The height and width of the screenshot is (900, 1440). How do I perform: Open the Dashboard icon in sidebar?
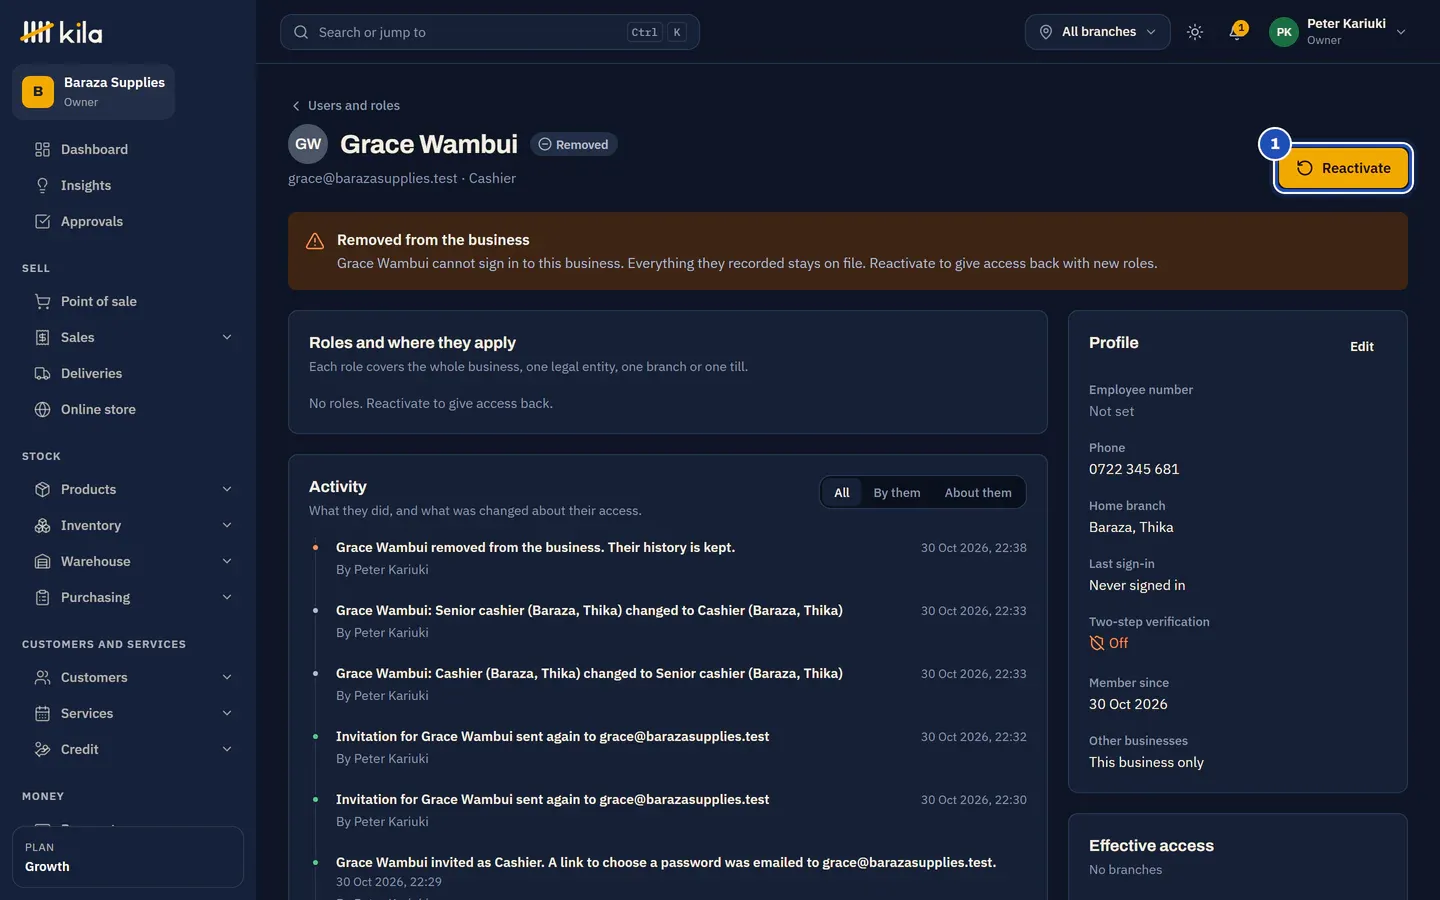point(42,150)
